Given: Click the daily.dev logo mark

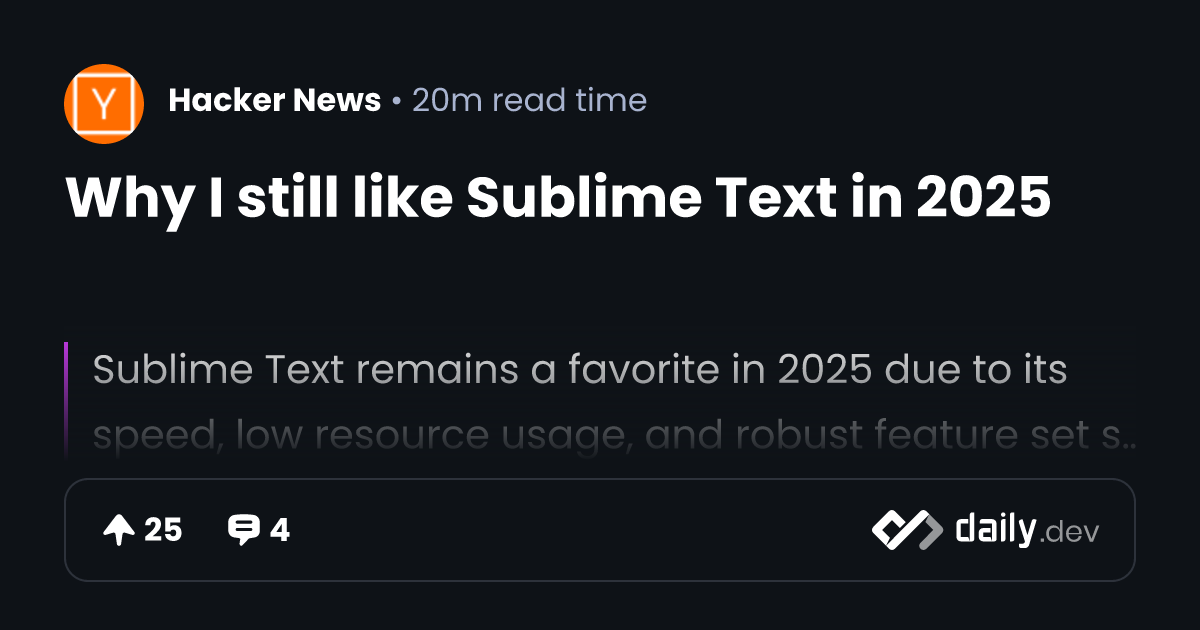Looking at the screenshot, I should (906, 530).
